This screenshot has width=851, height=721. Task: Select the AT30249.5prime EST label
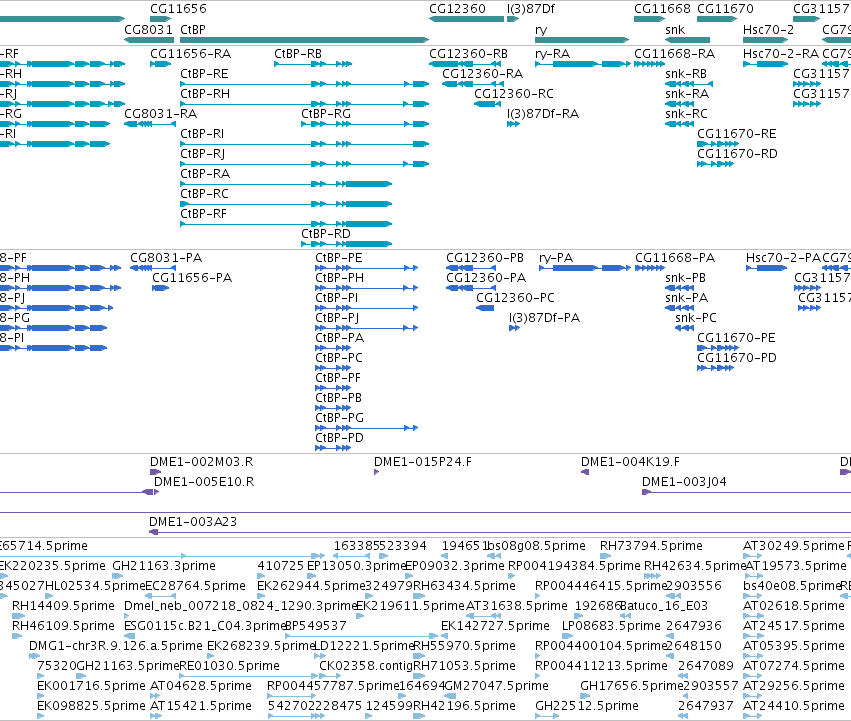(x=794, y=546)
